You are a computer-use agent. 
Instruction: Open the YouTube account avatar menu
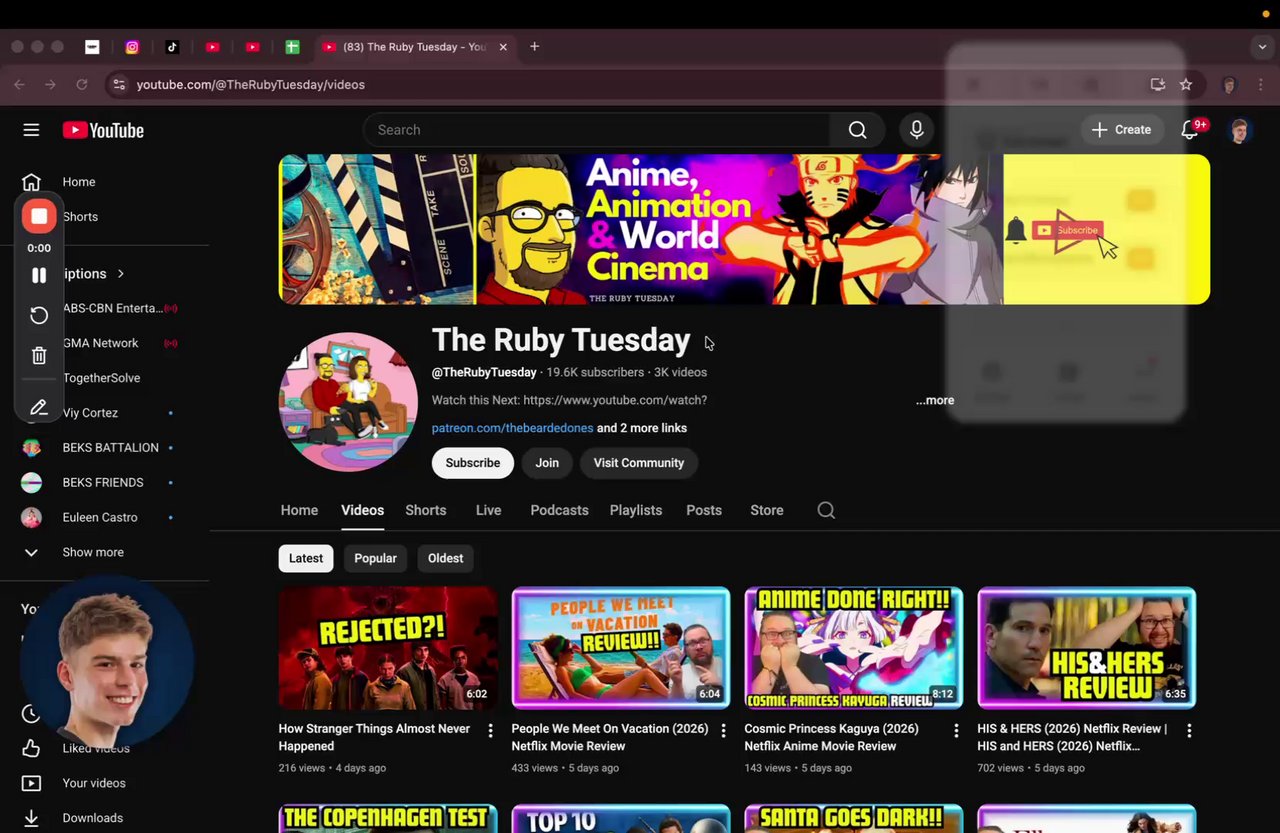pos(1240,130)
